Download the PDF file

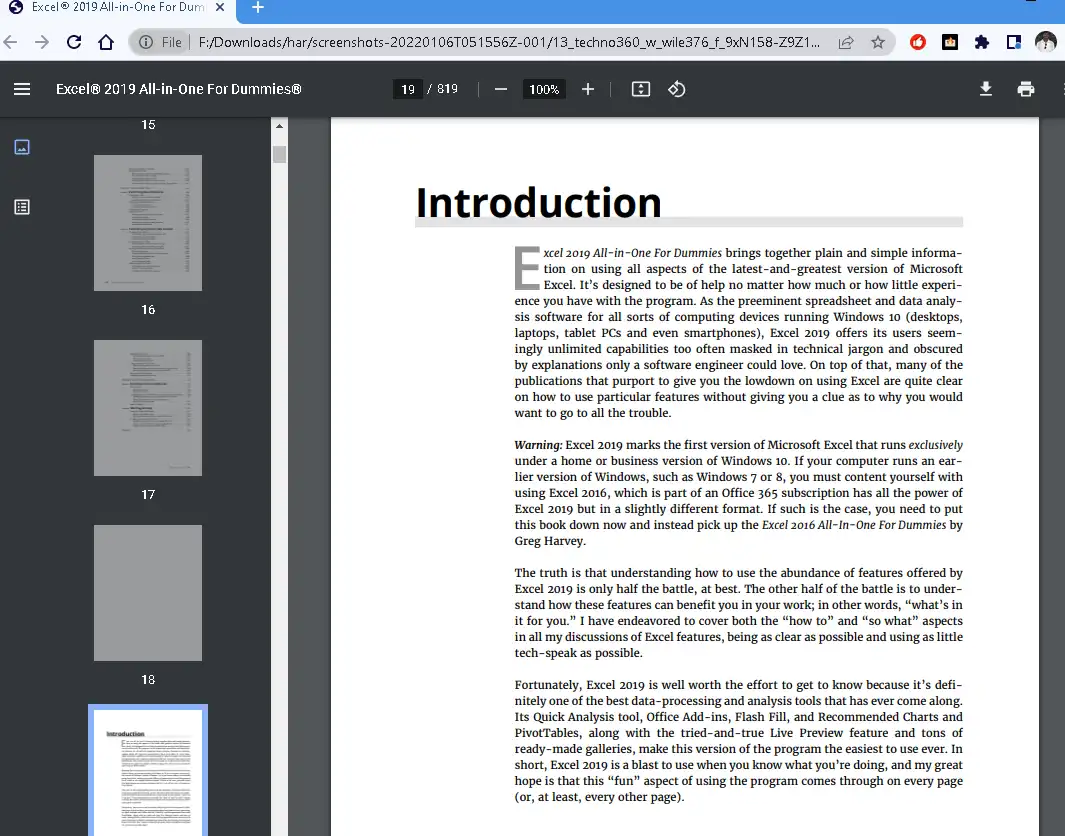tap(986, 89)
